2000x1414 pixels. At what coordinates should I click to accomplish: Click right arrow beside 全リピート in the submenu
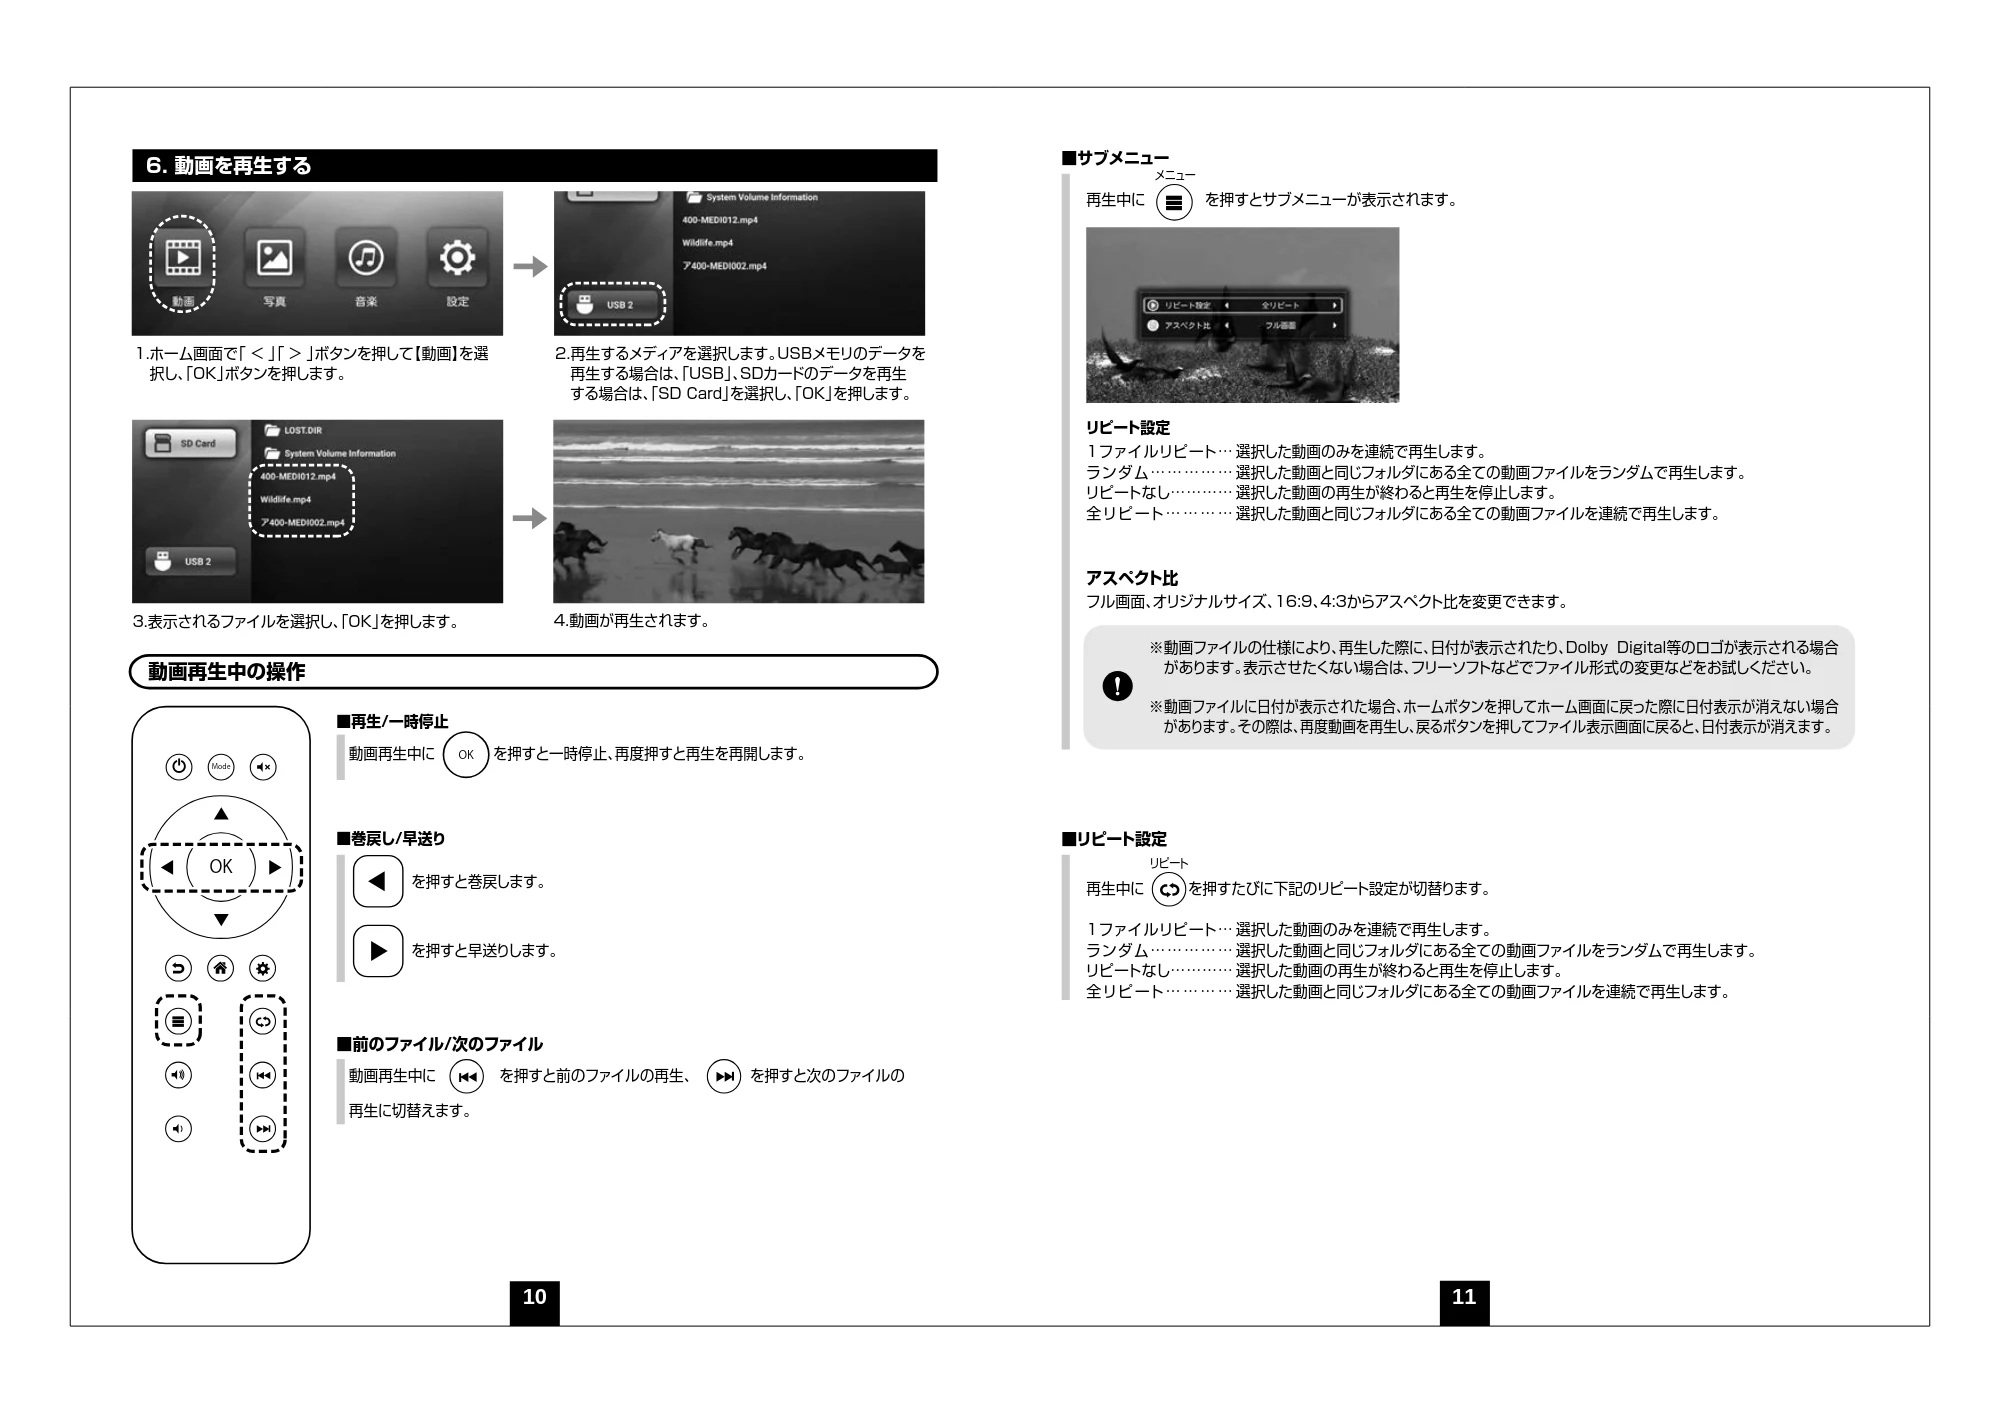[1334, 305]
